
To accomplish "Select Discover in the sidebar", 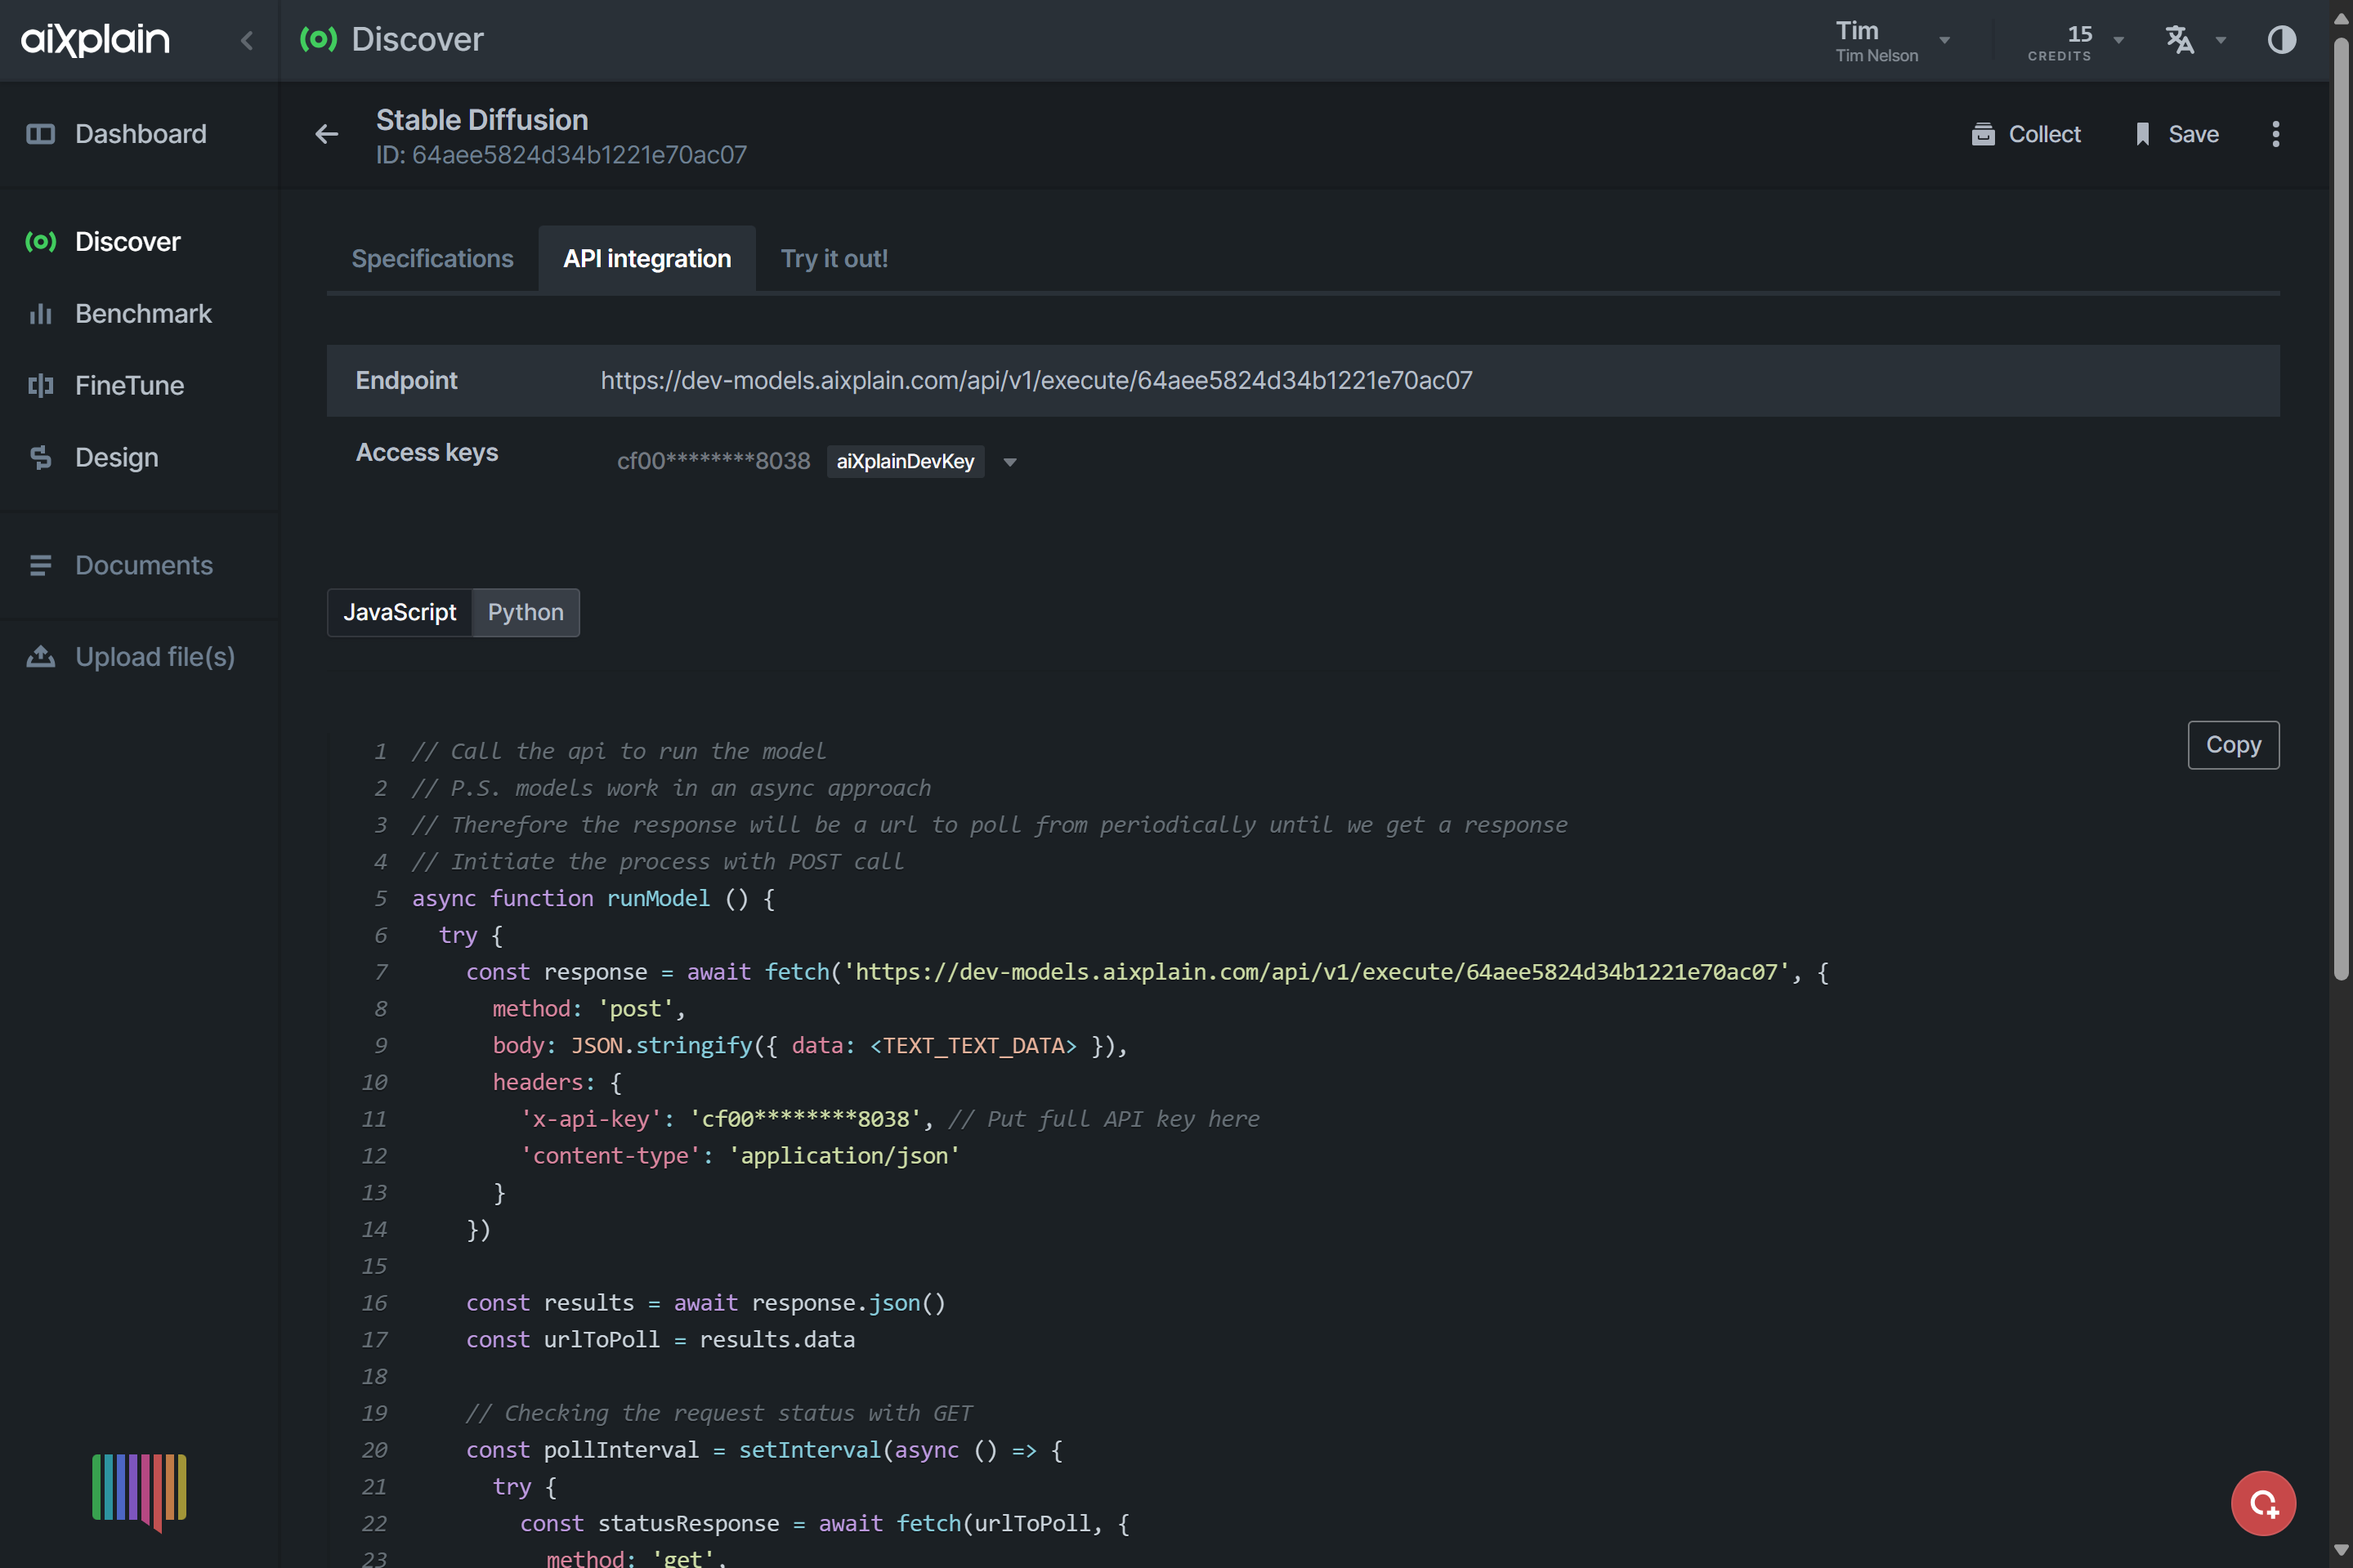I will point(128,242).
